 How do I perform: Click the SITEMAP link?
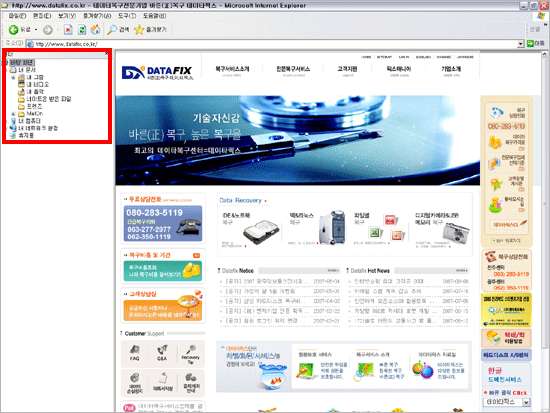click(x=384, y=57)
